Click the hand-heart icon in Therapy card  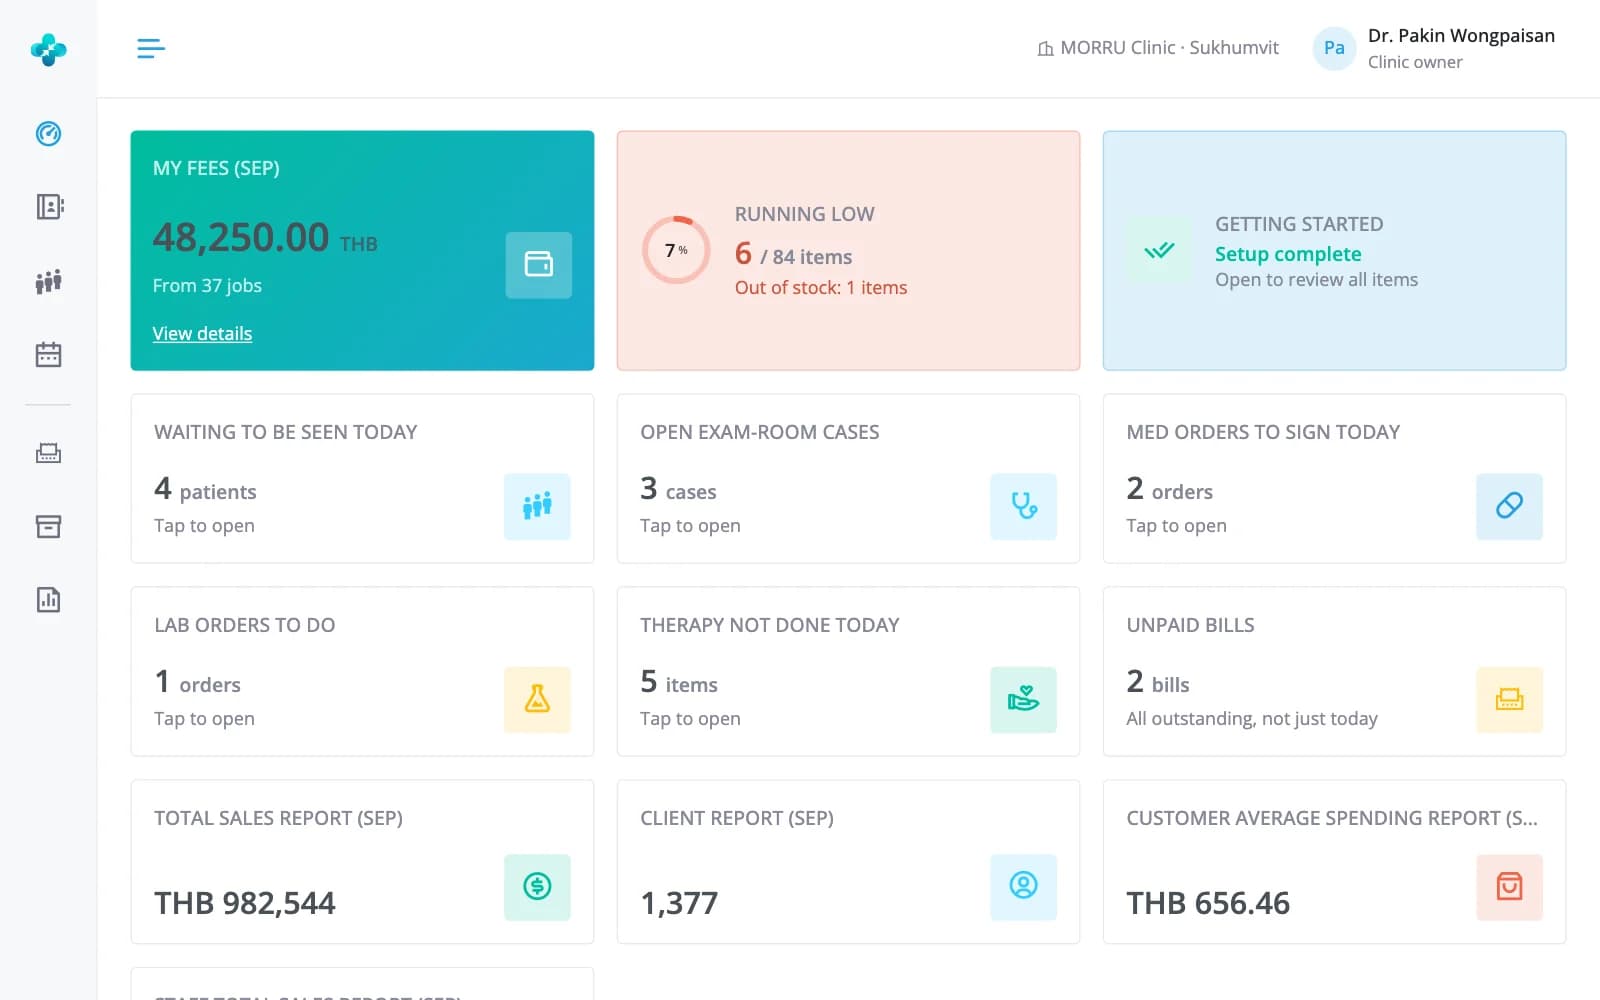1023,699
